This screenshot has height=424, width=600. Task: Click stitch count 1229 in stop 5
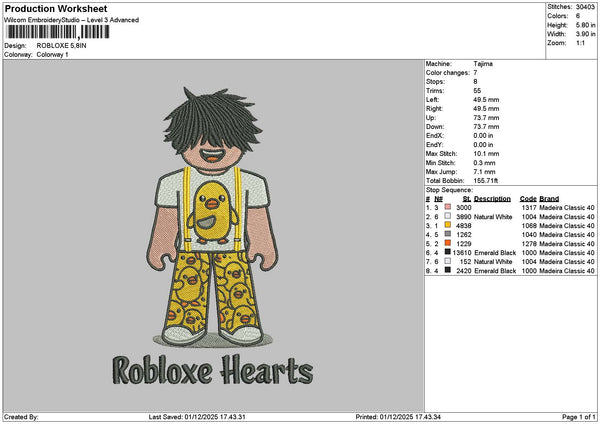[x=464, y=244]
